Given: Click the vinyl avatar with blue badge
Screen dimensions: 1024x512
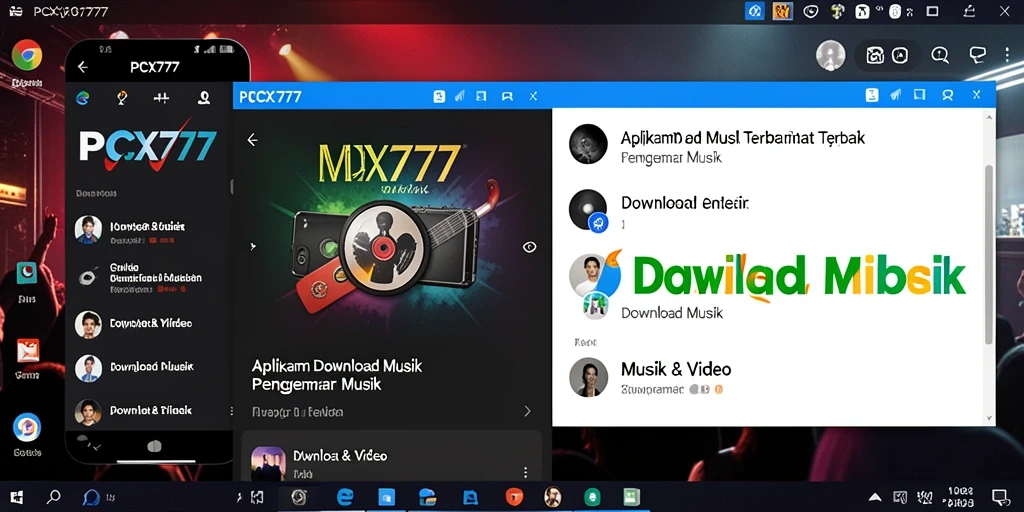Looking at the screenshot, I should click(588, 210).
